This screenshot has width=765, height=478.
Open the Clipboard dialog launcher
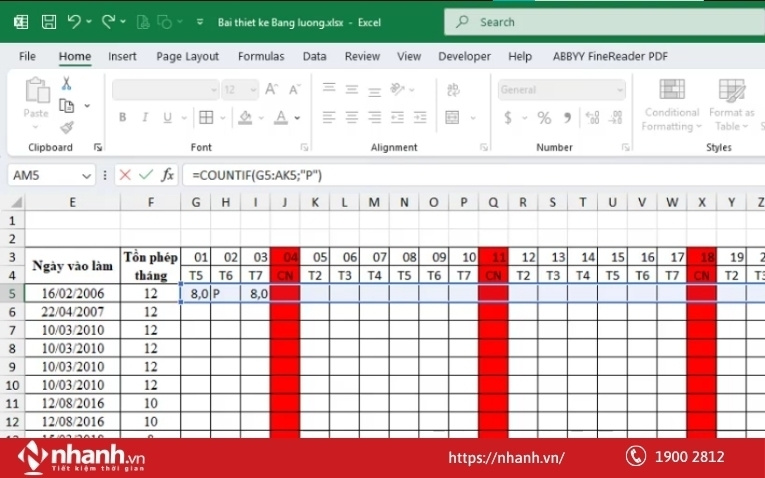pyautogui.click(x=98, y=147)
